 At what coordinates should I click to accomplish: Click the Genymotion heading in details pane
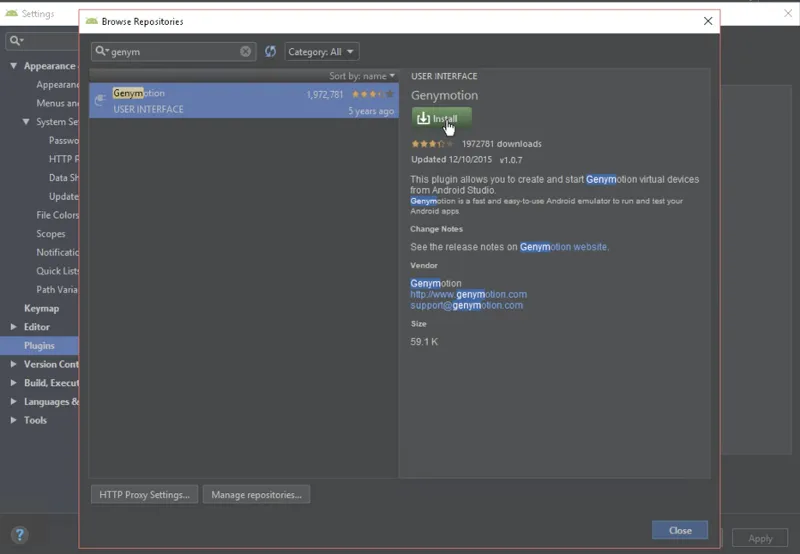click(444, 95)
